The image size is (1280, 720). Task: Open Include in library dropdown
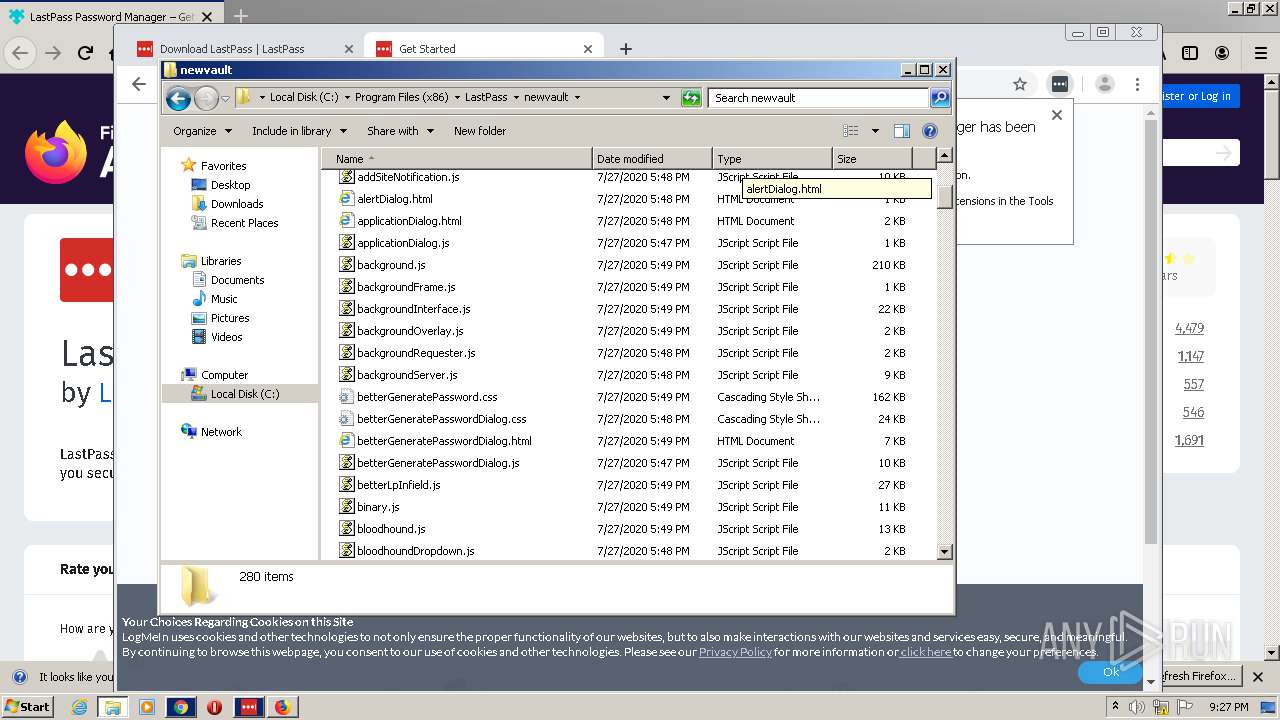click(x=299, y=131)
